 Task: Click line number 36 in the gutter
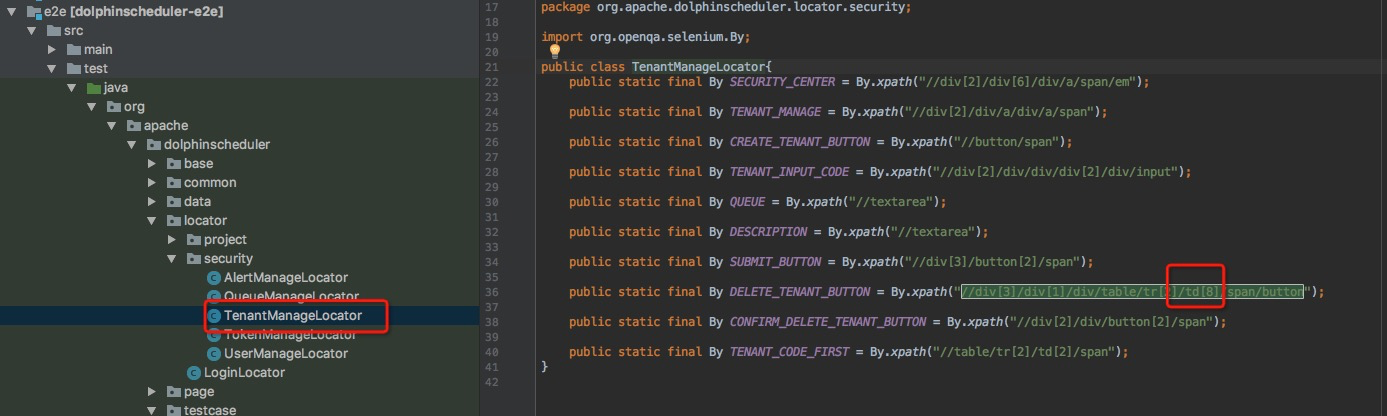(490, 292)
